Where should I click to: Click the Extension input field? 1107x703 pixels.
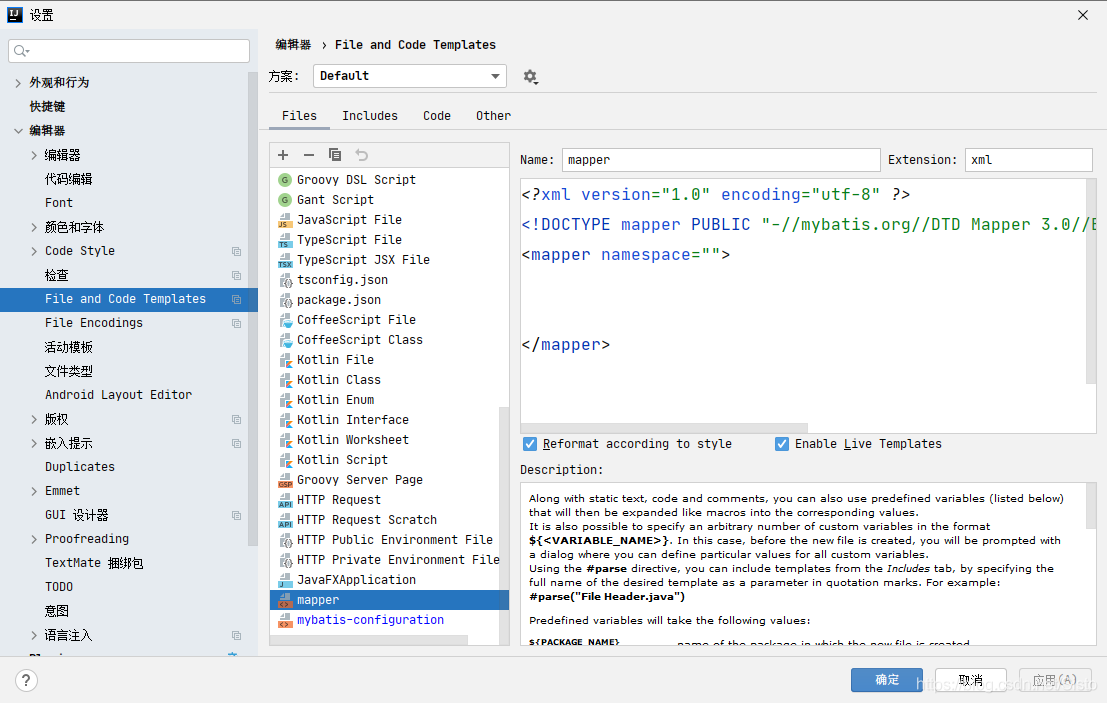click(1028, 160)
